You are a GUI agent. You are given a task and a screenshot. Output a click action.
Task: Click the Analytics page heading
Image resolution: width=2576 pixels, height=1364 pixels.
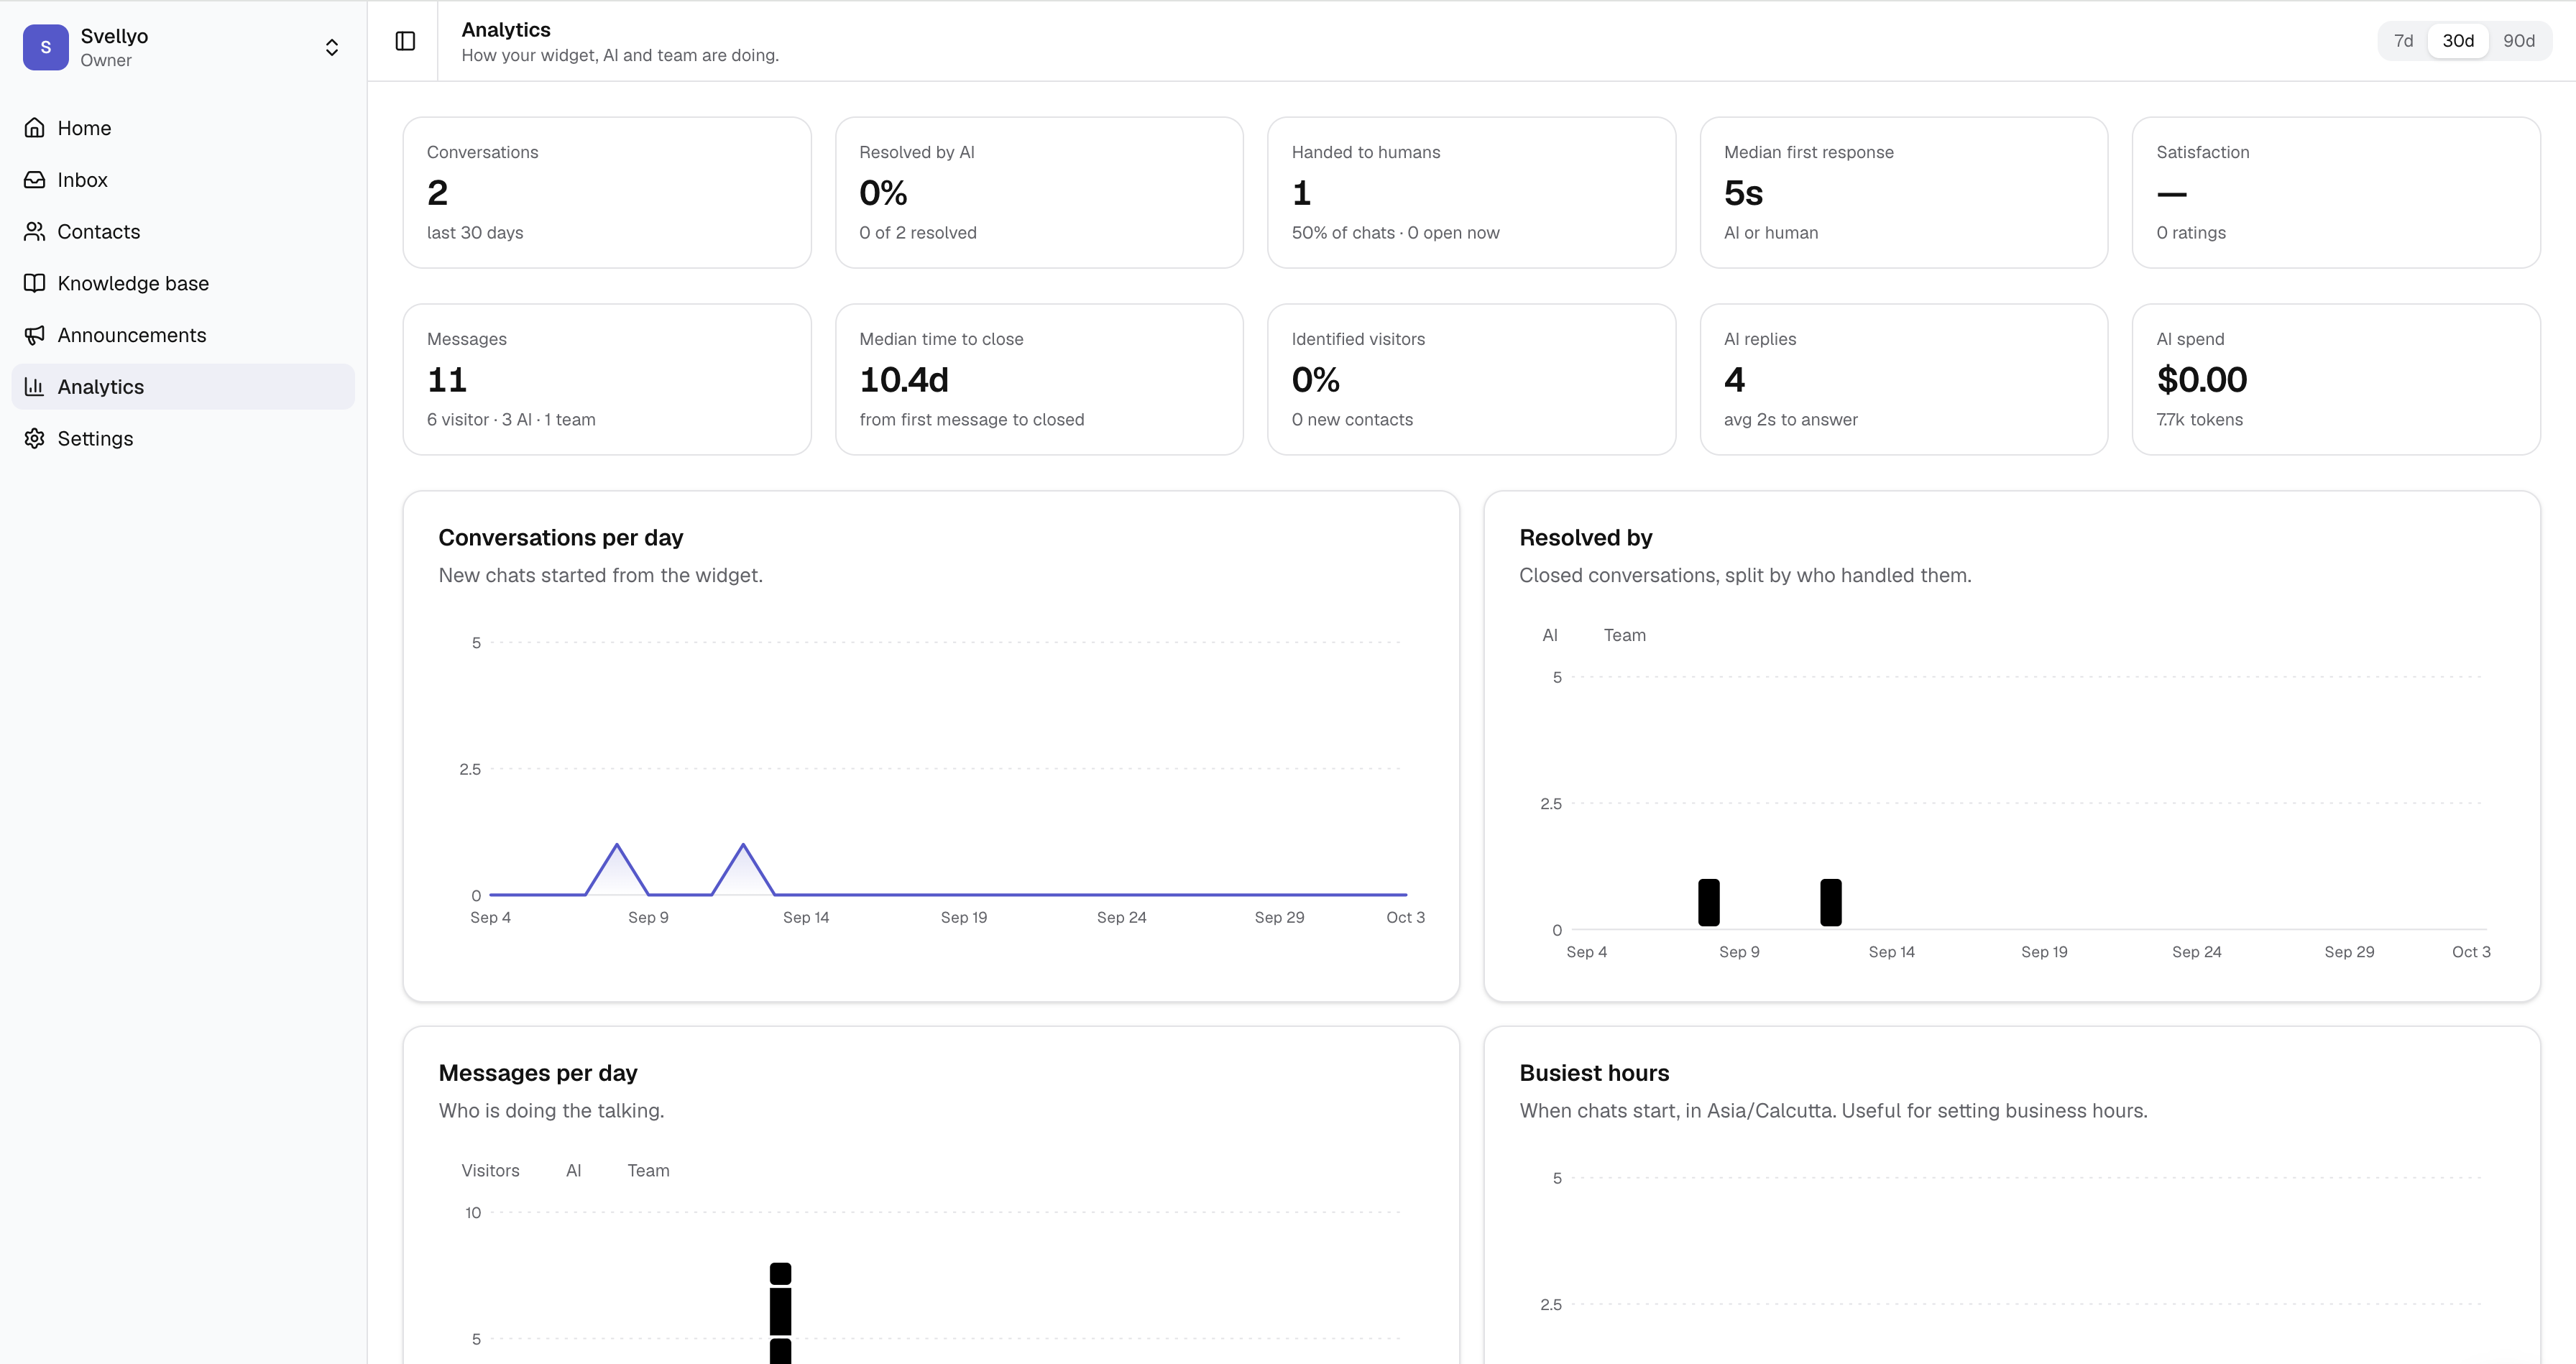[x=506, y=30]
